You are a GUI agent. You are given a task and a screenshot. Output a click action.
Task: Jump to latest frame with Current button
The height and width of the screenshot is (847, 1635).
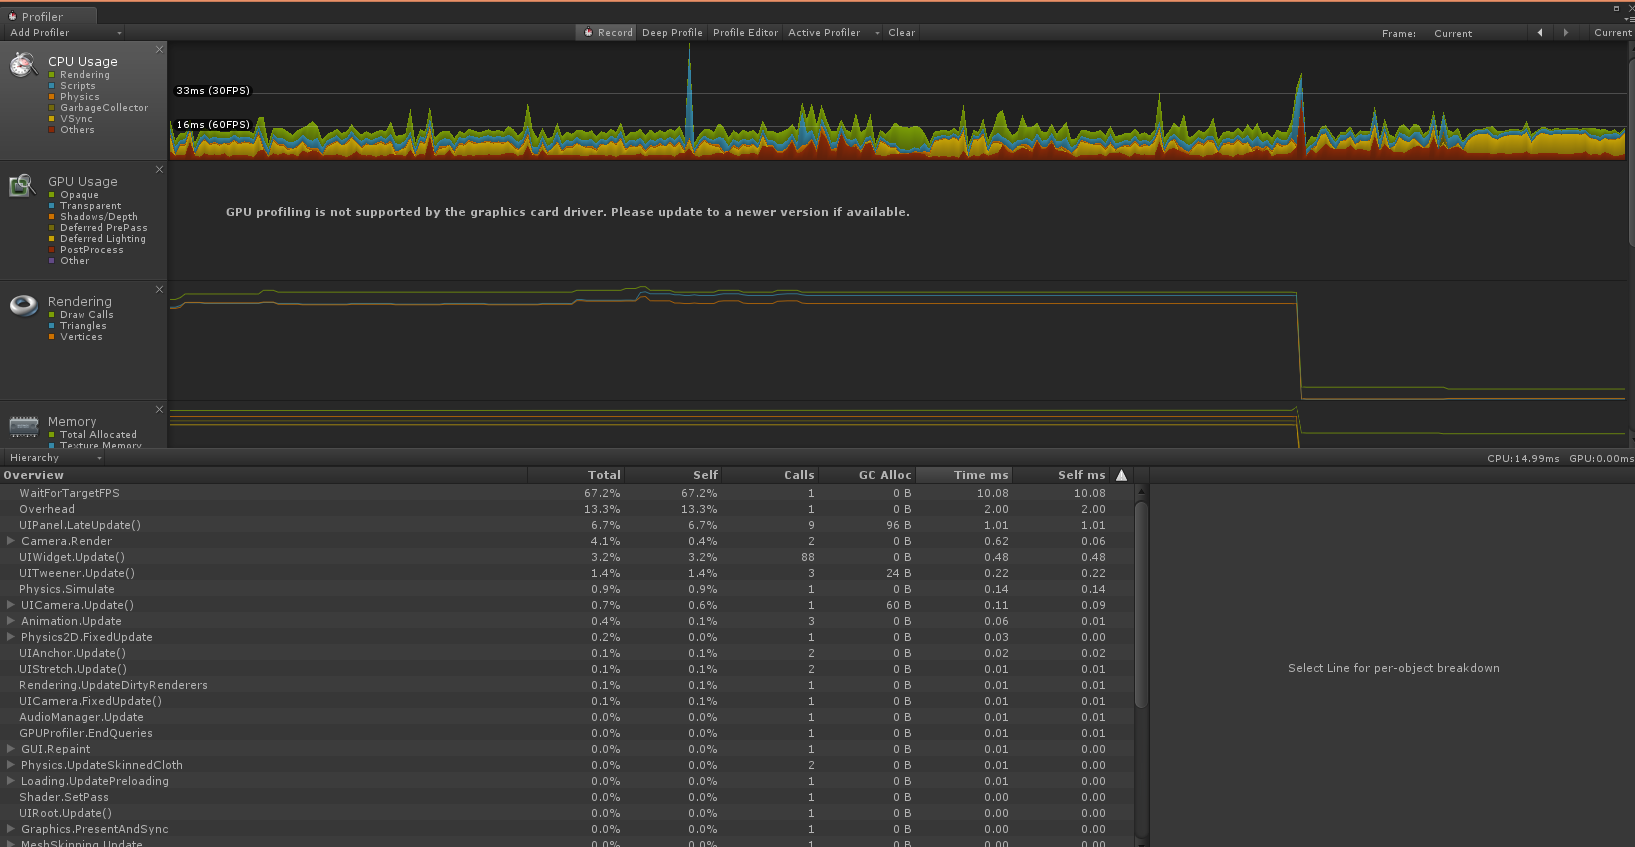[1612, 33]
